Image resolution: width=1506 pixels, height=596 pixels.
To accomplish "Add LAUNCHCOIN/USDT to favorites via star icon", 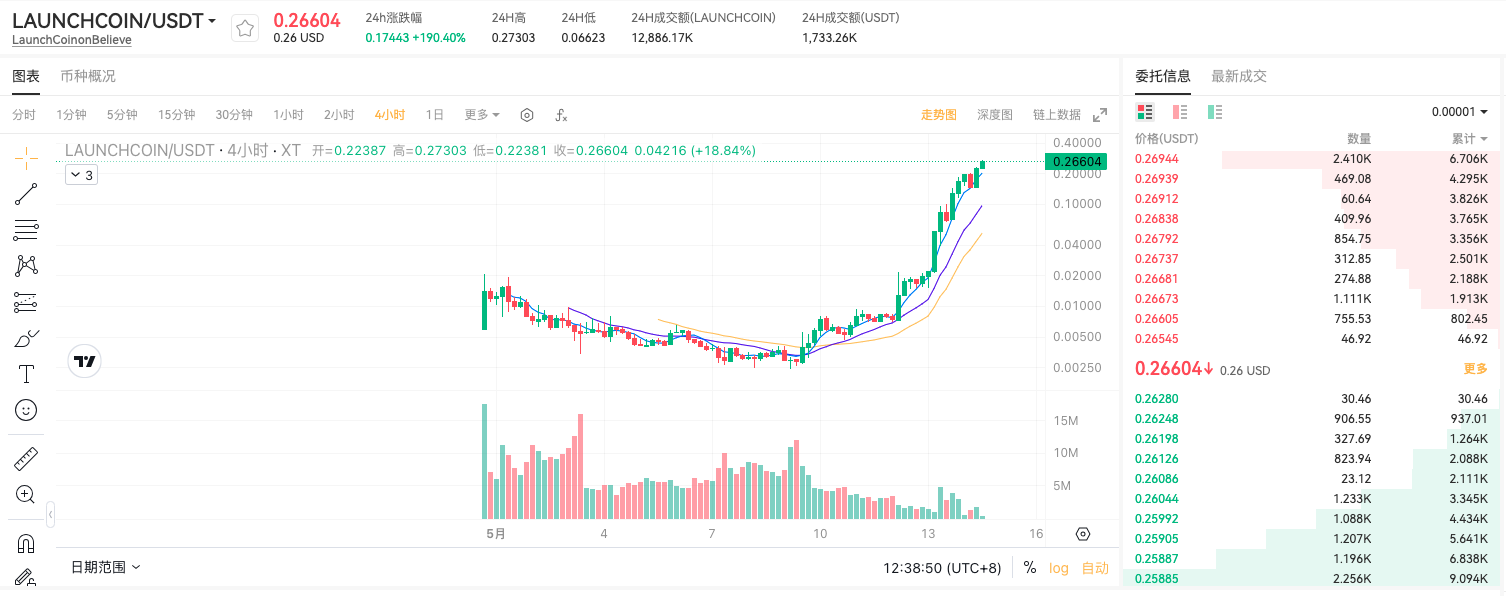I will 245,29.
